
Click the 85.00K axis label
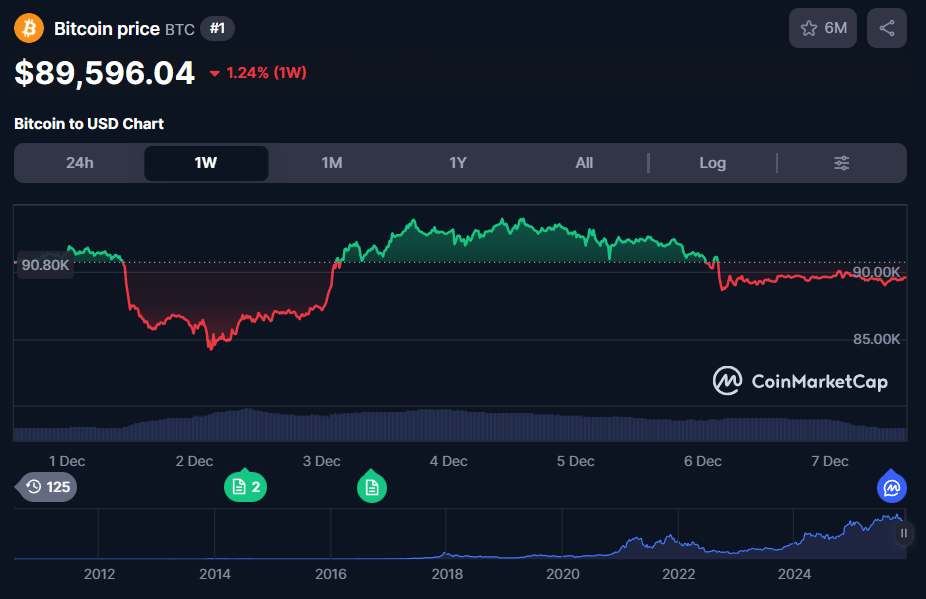876,339
